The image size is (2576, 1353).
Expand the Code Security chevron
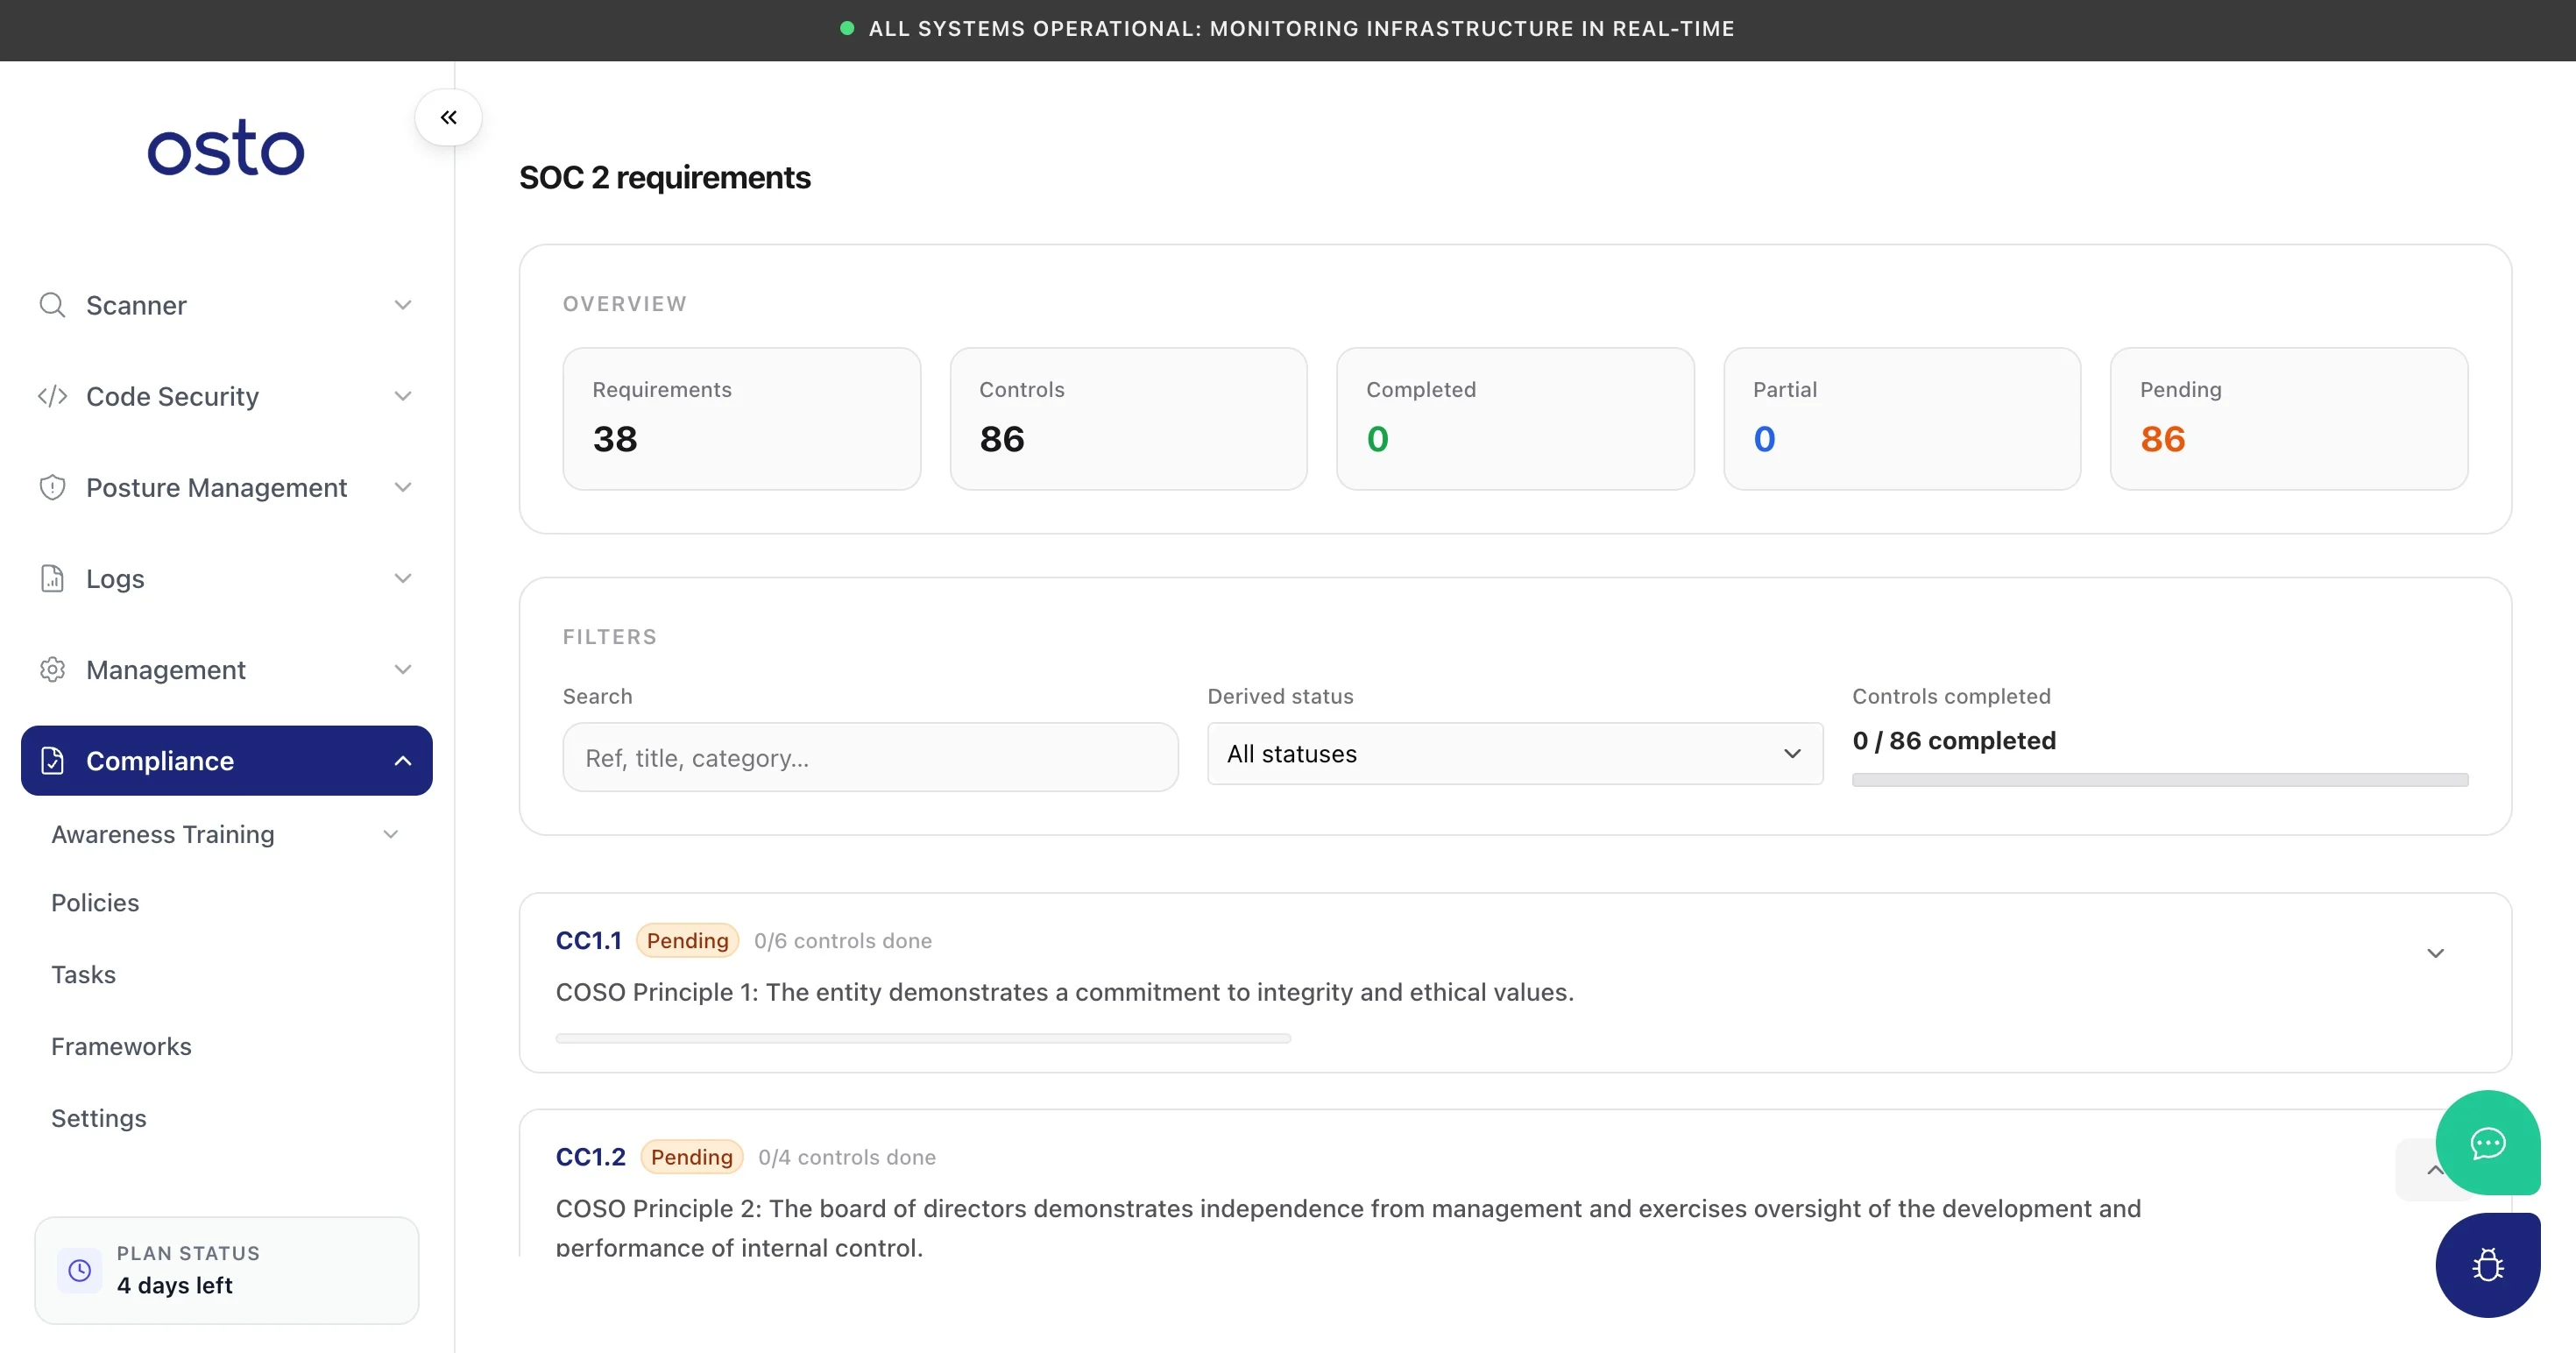[403, 396]
